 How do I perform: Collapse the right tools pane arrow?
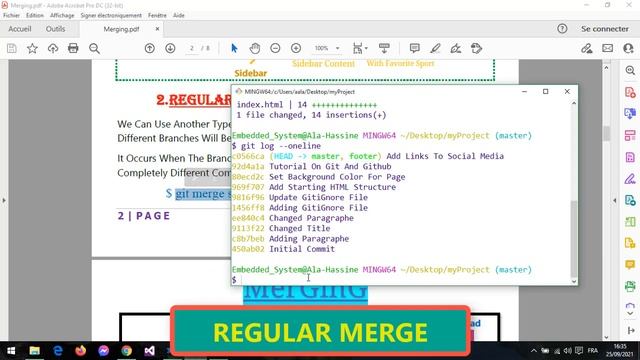615,200
